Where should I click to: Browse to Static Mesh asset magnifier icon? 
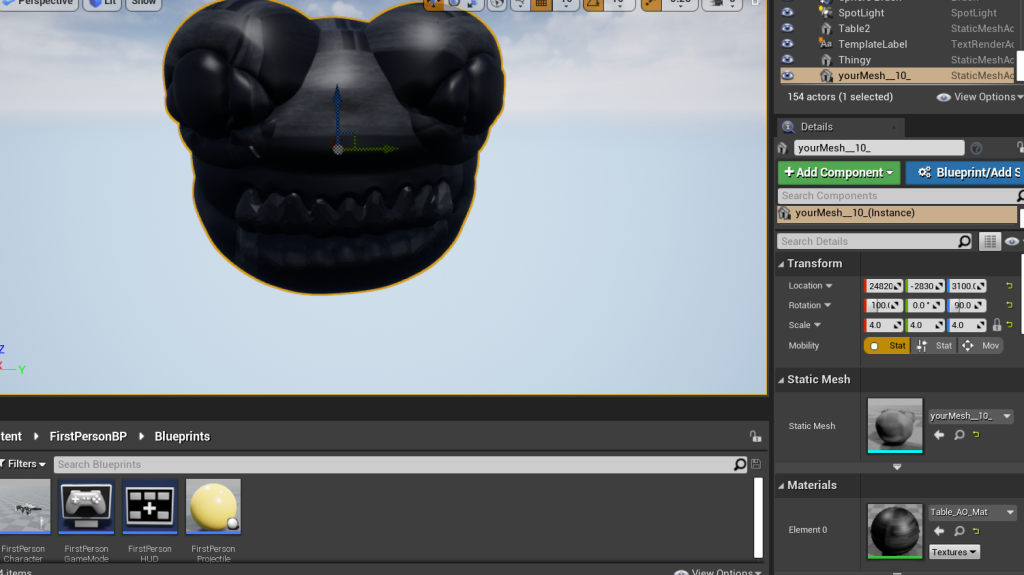tap(958, 435)
